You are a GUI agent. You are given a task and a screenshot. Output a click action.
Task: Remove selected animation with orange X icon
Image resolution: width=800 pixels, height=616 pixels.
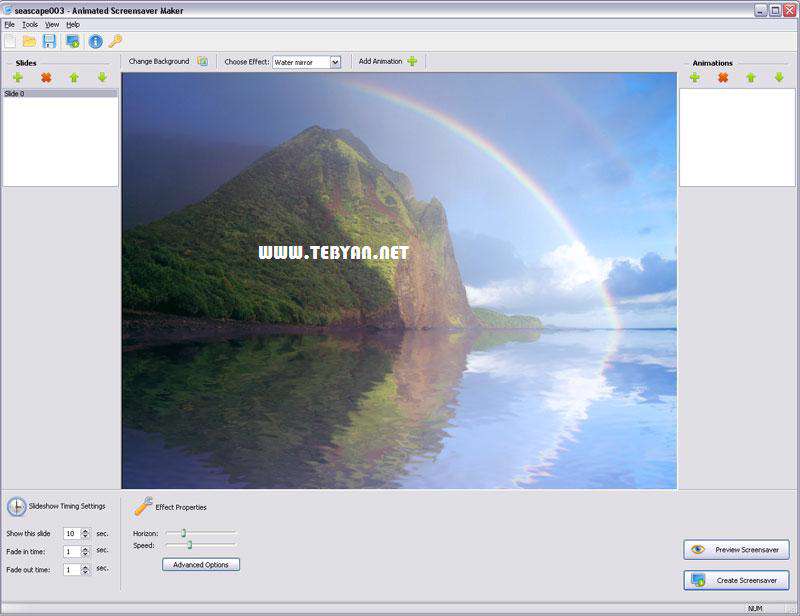pyautogui.click(x=723, y=78)
